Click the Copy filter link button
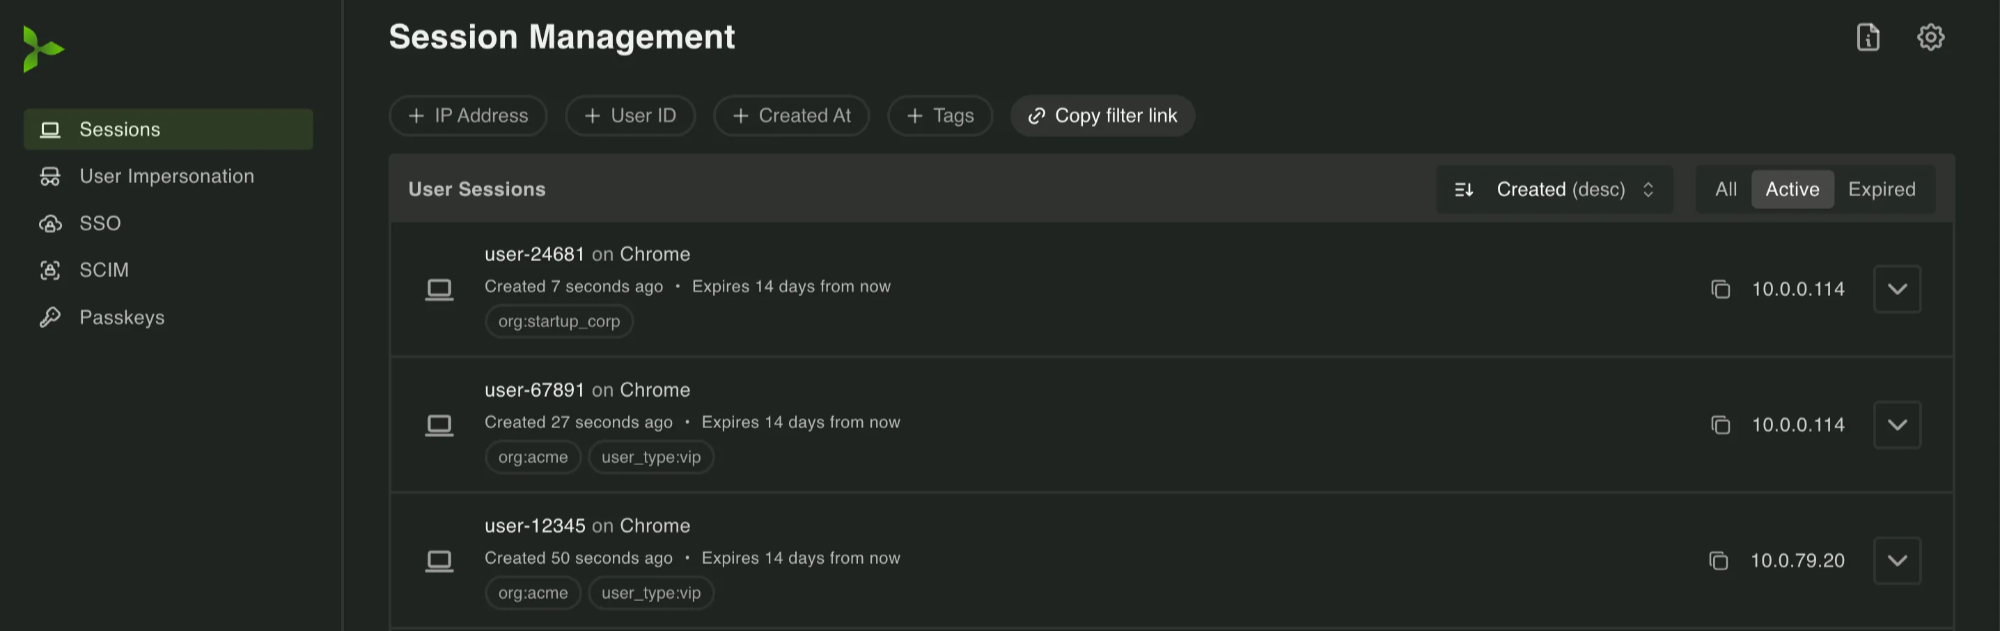The image size is (2000, 631). (x=1102, y=115)
